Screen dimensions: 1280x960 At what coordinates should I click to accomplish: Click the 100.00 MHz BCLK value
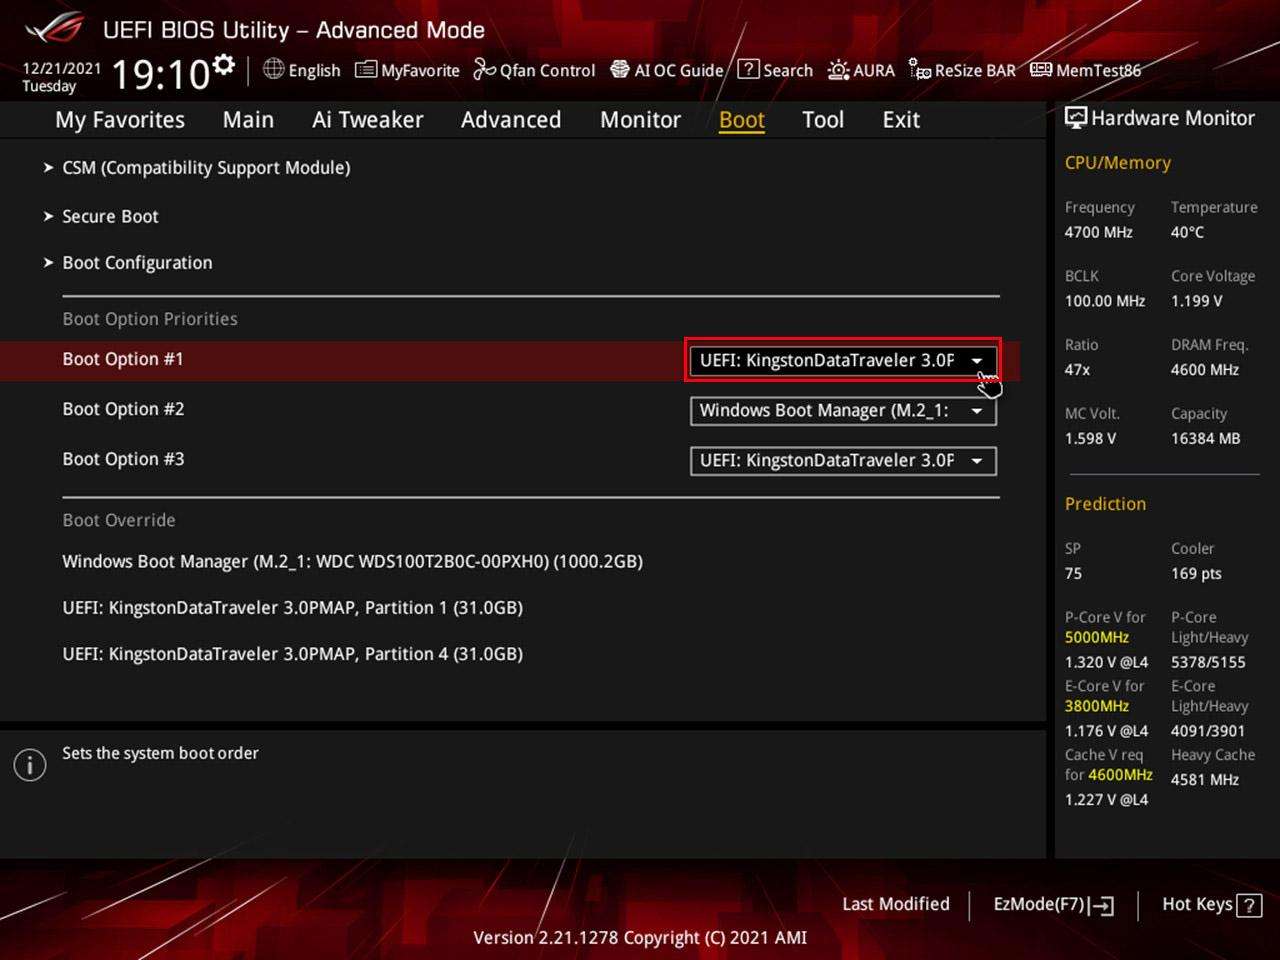click(1104, 301)
